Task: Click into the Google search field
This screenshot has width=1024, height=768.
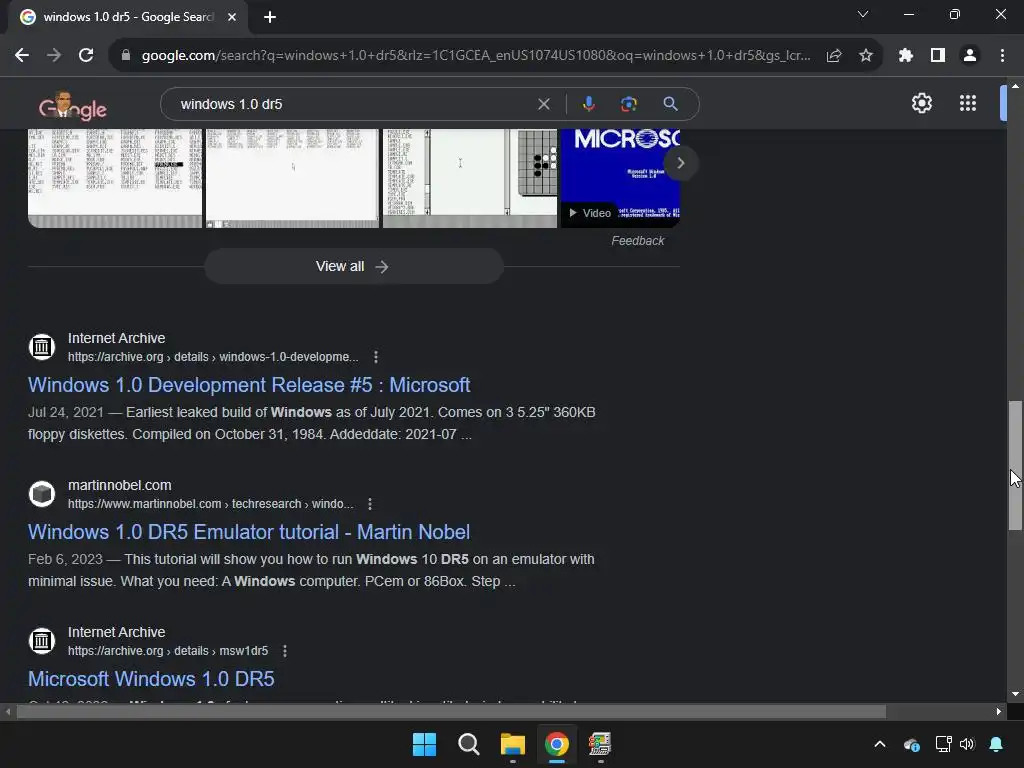Action: [353, 104]
